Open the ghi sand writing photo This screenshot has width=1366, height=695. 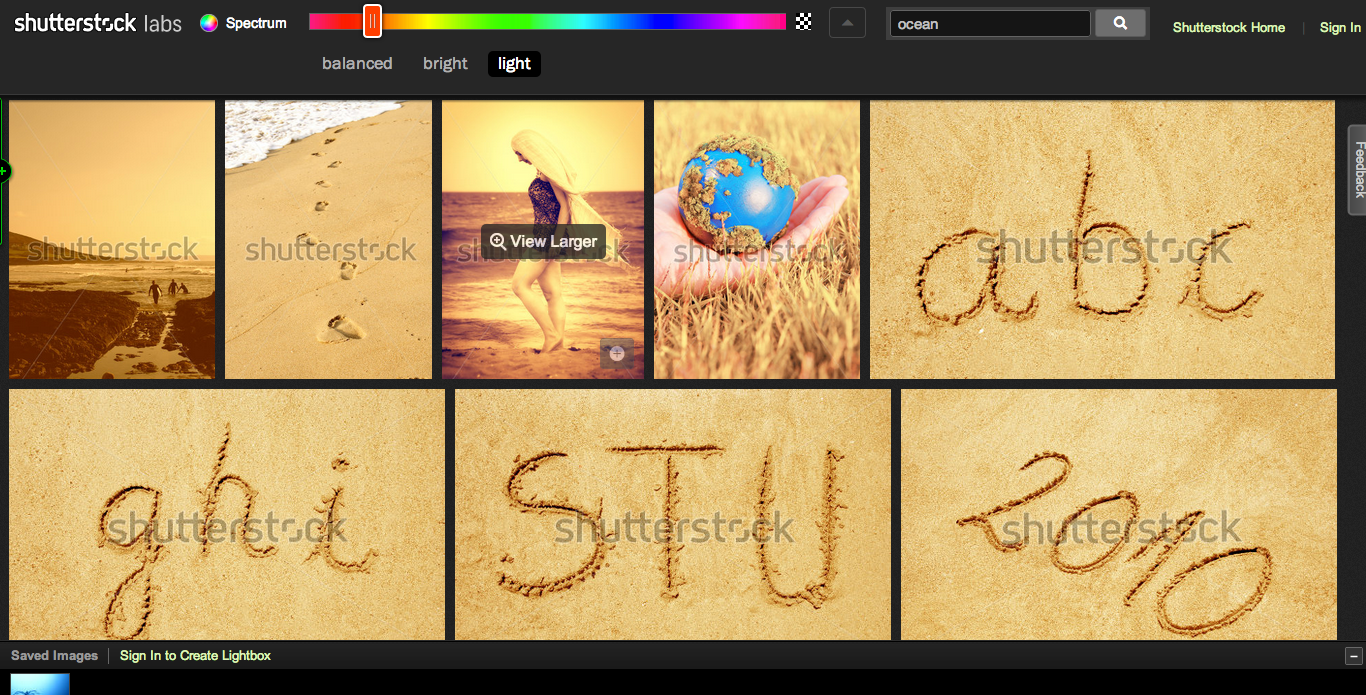[x=227, y=514]
